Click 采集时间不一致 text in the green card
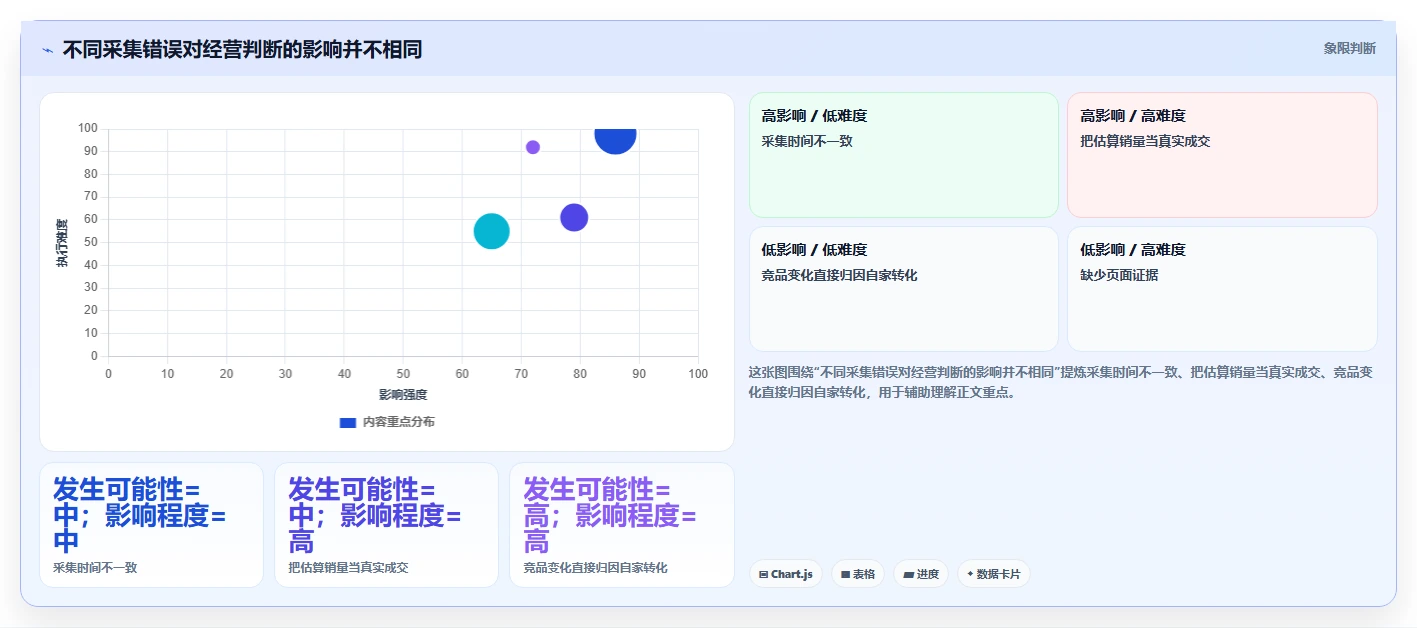1417x628 pixels. pyautogui.click(x=807, y=141)
